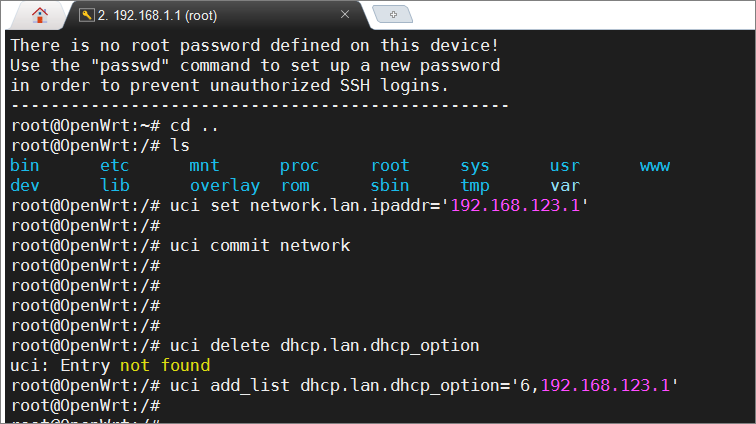
Task: Click the 'www' directory in ls output
Action: [x=655, y=165]
